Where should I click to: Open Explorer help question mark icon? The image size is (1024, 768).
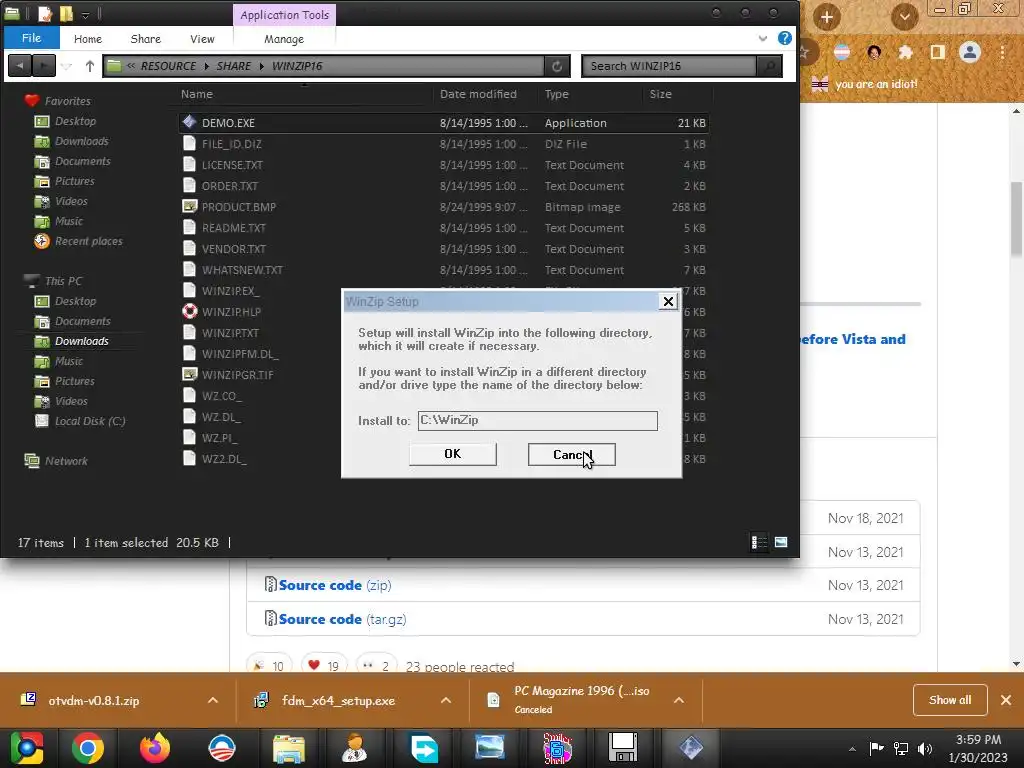click(x=784, y=38)
